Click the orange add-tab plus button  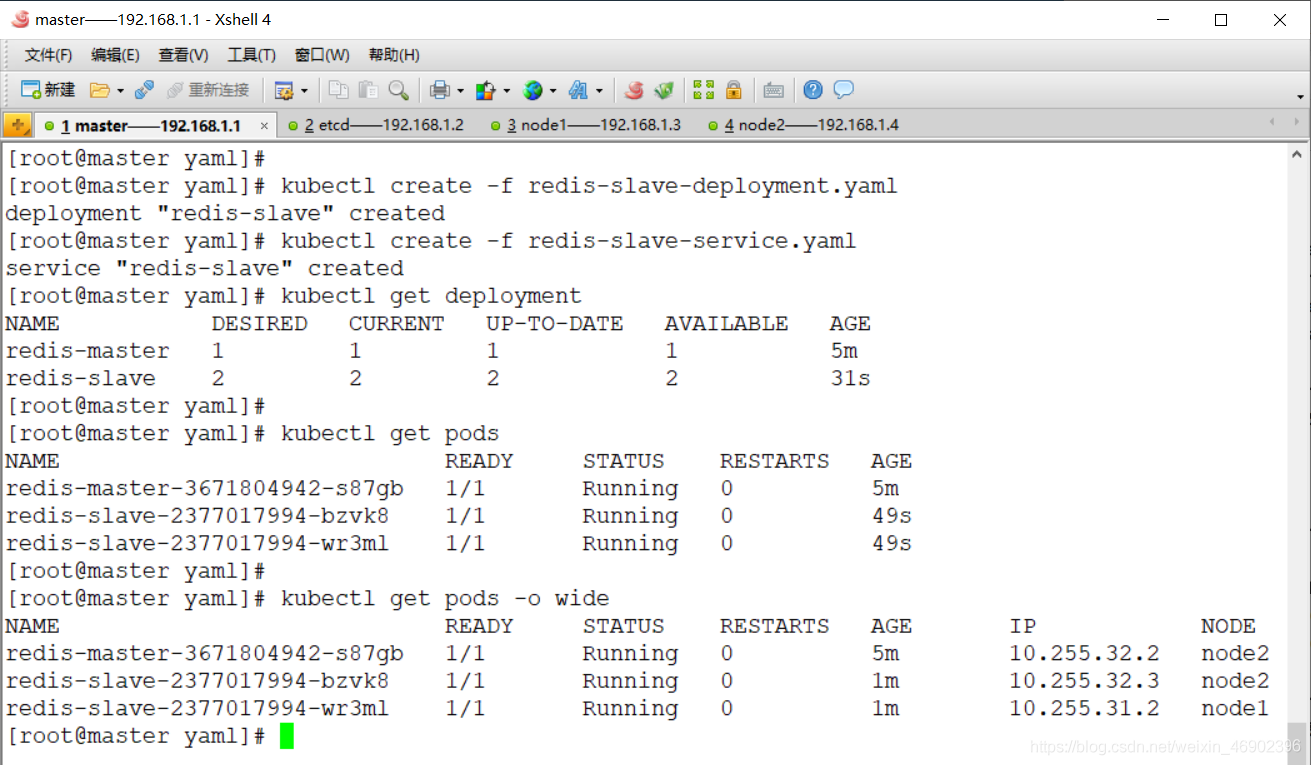click(17, 125)
